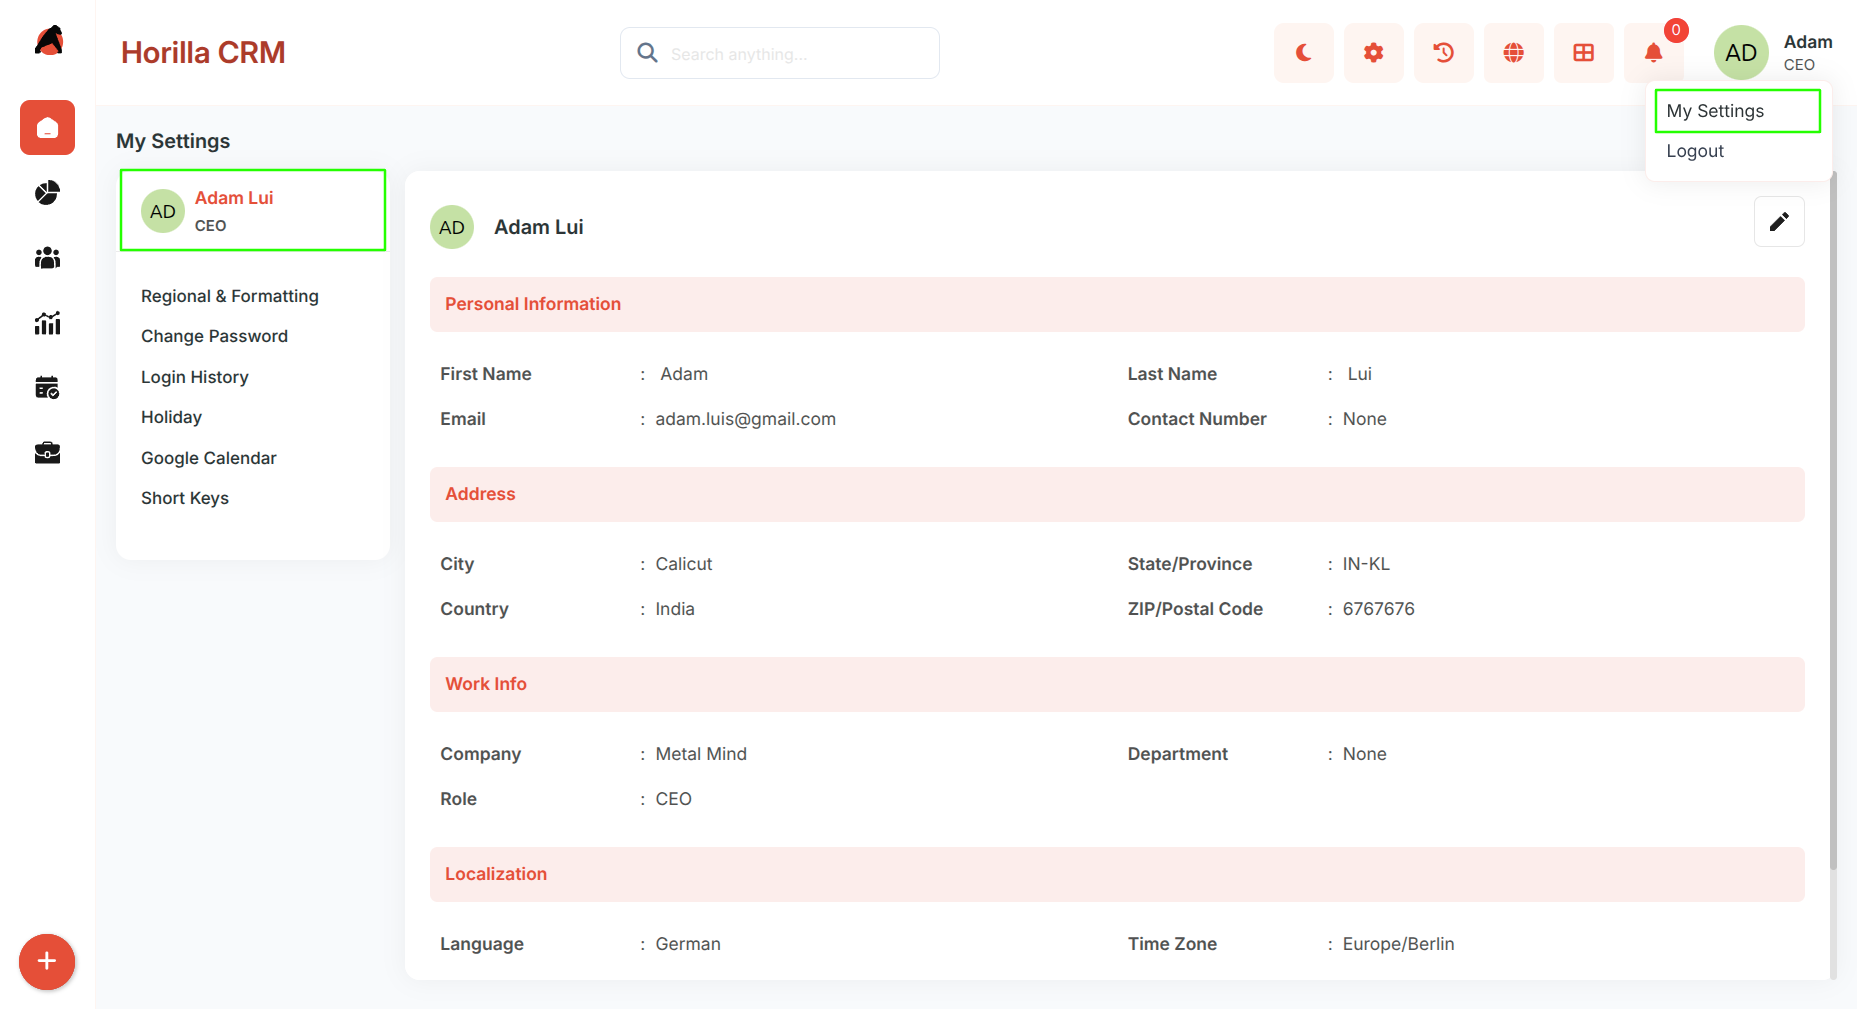The height and width of the screenshot is (1009, 1857).
Task: Toggle dark mode moon icon
Action: pos(1303,53)
